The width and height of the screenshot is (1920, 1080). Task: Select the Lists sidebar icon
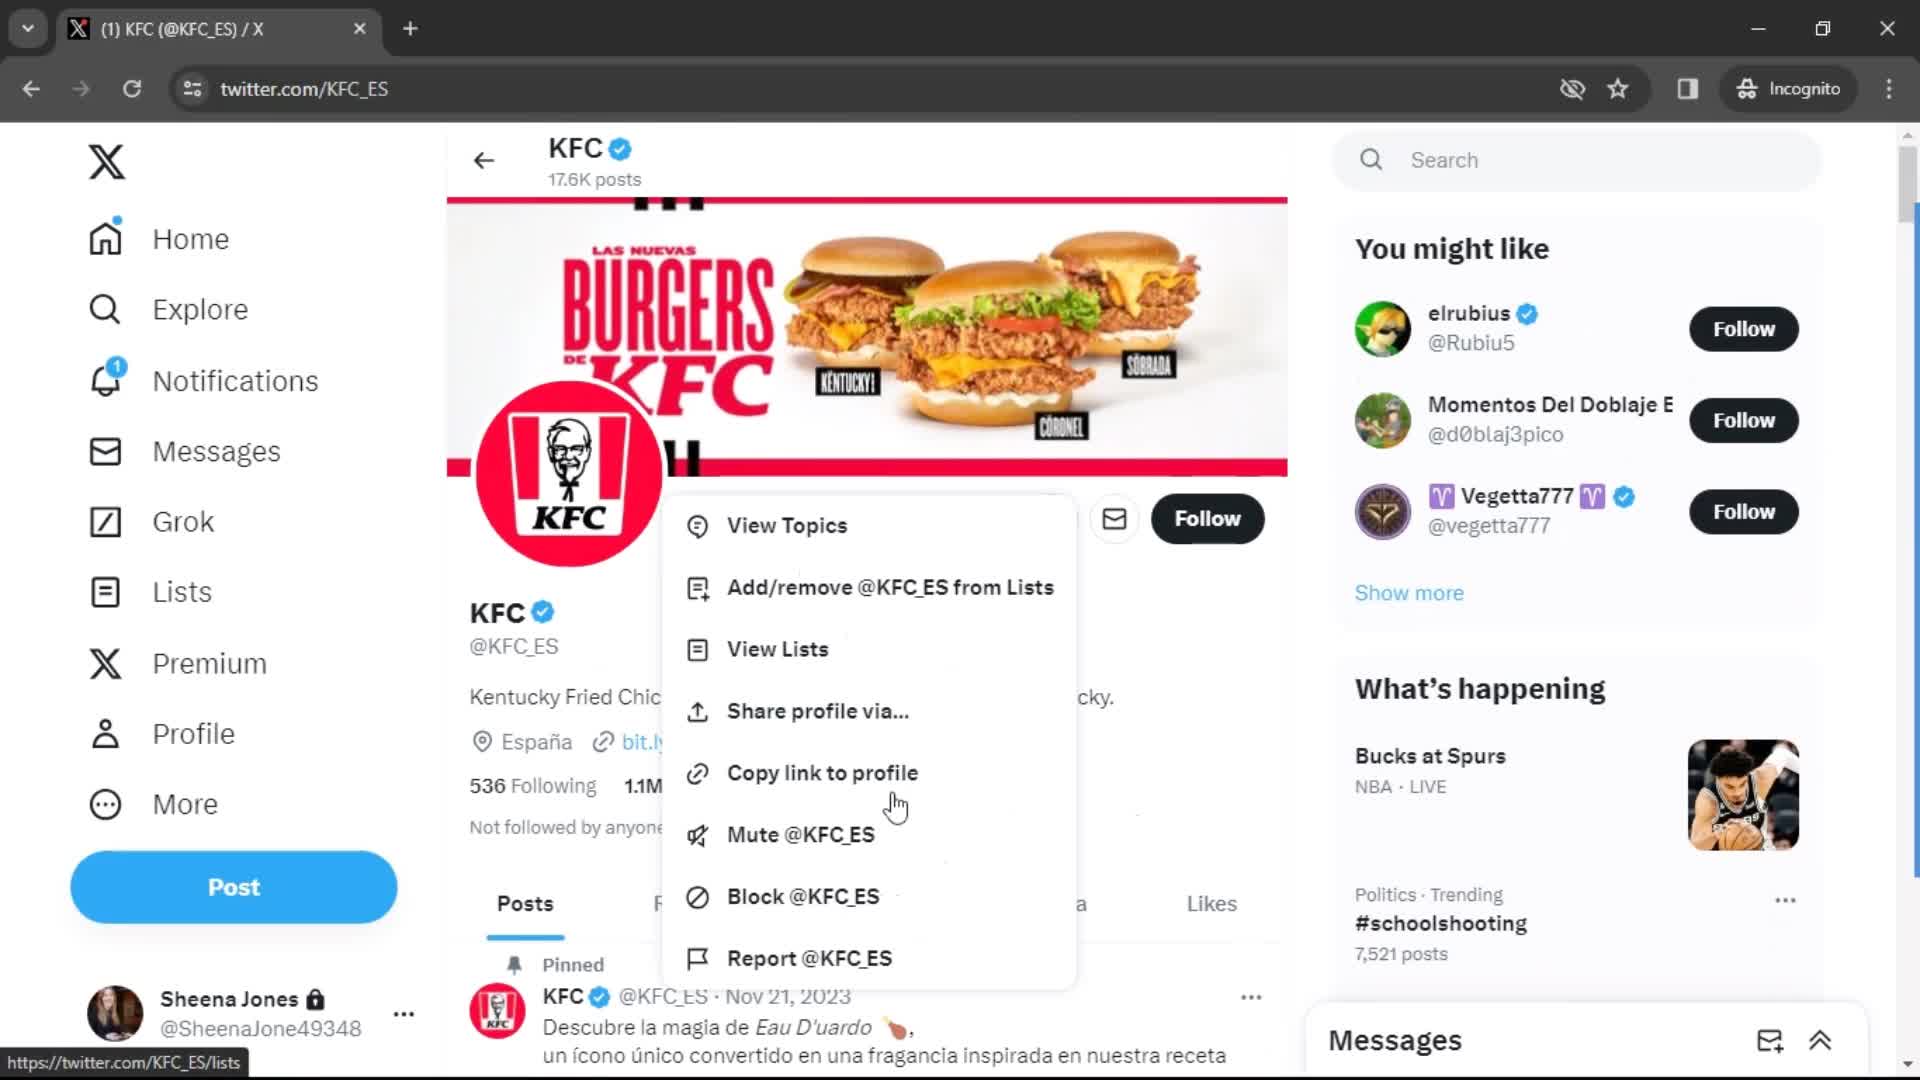(105, 591)
